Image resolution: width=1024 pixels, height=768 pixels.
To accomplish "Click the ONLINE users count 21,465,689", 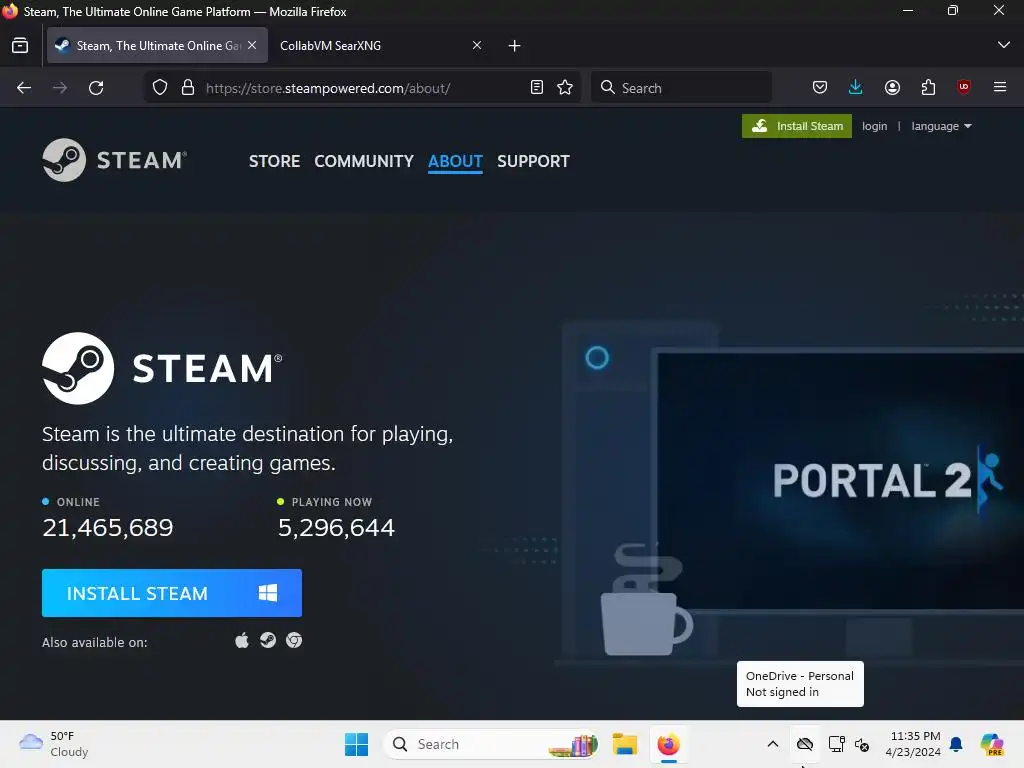I will point(108,528).
